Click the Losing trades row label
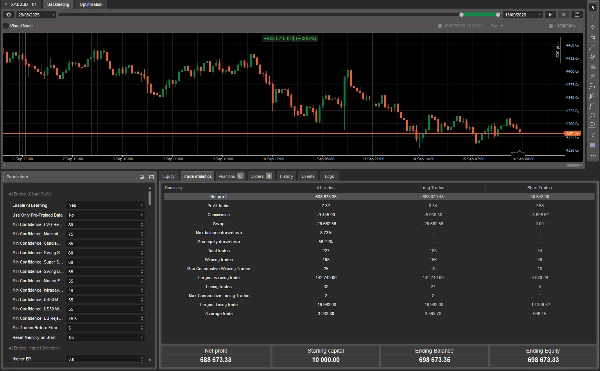This screenshot has height=371, width=600. click(x=218, y=286)
